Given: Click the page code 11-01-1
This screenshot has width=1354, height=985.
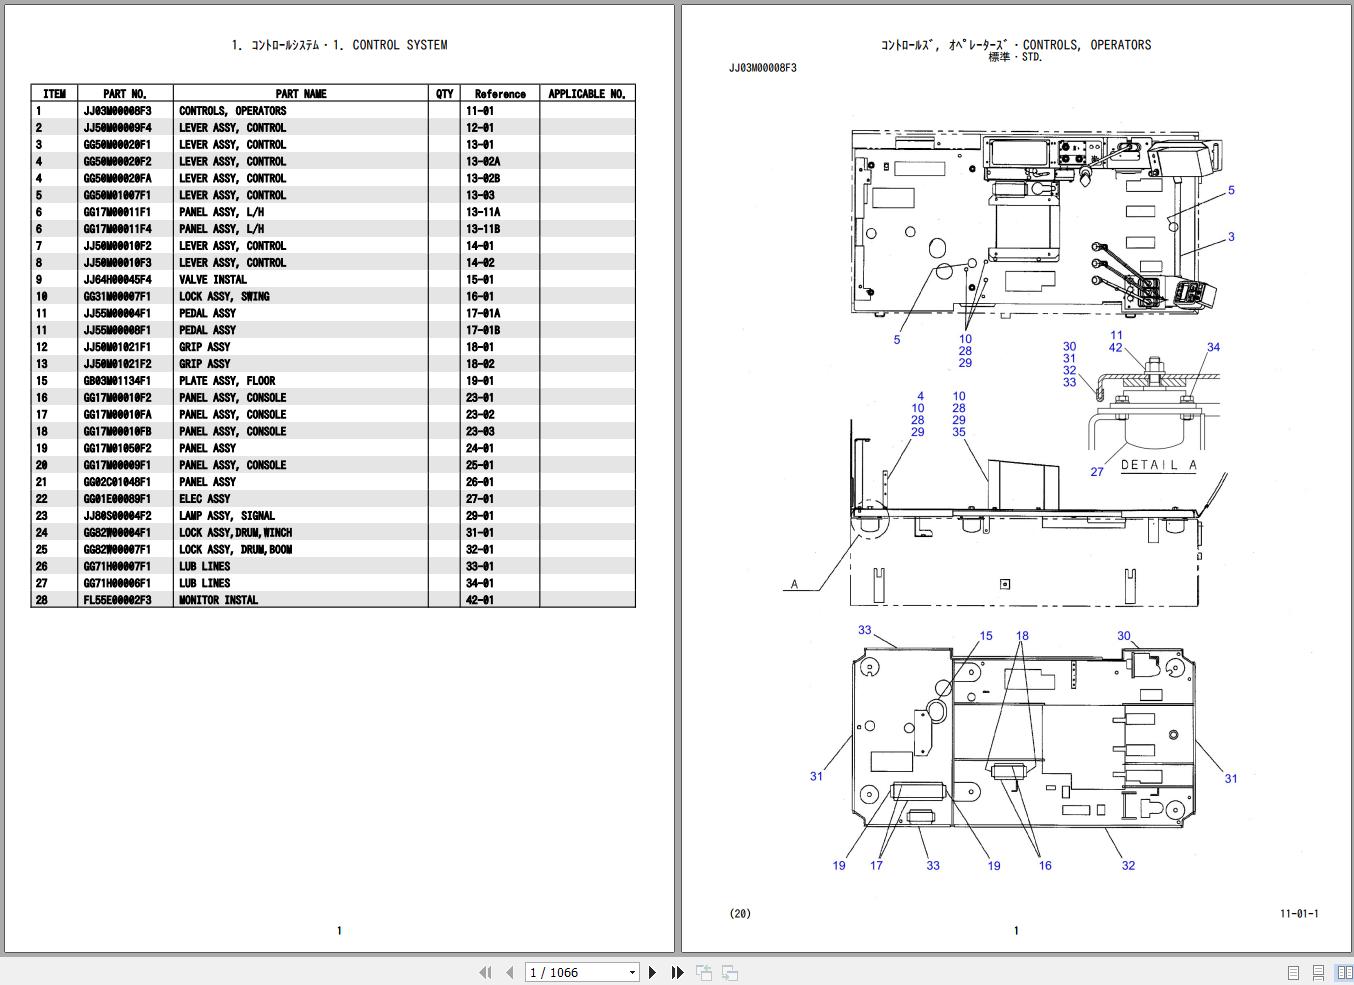Looking at the screenshot, I should [x=1299, y=914].
